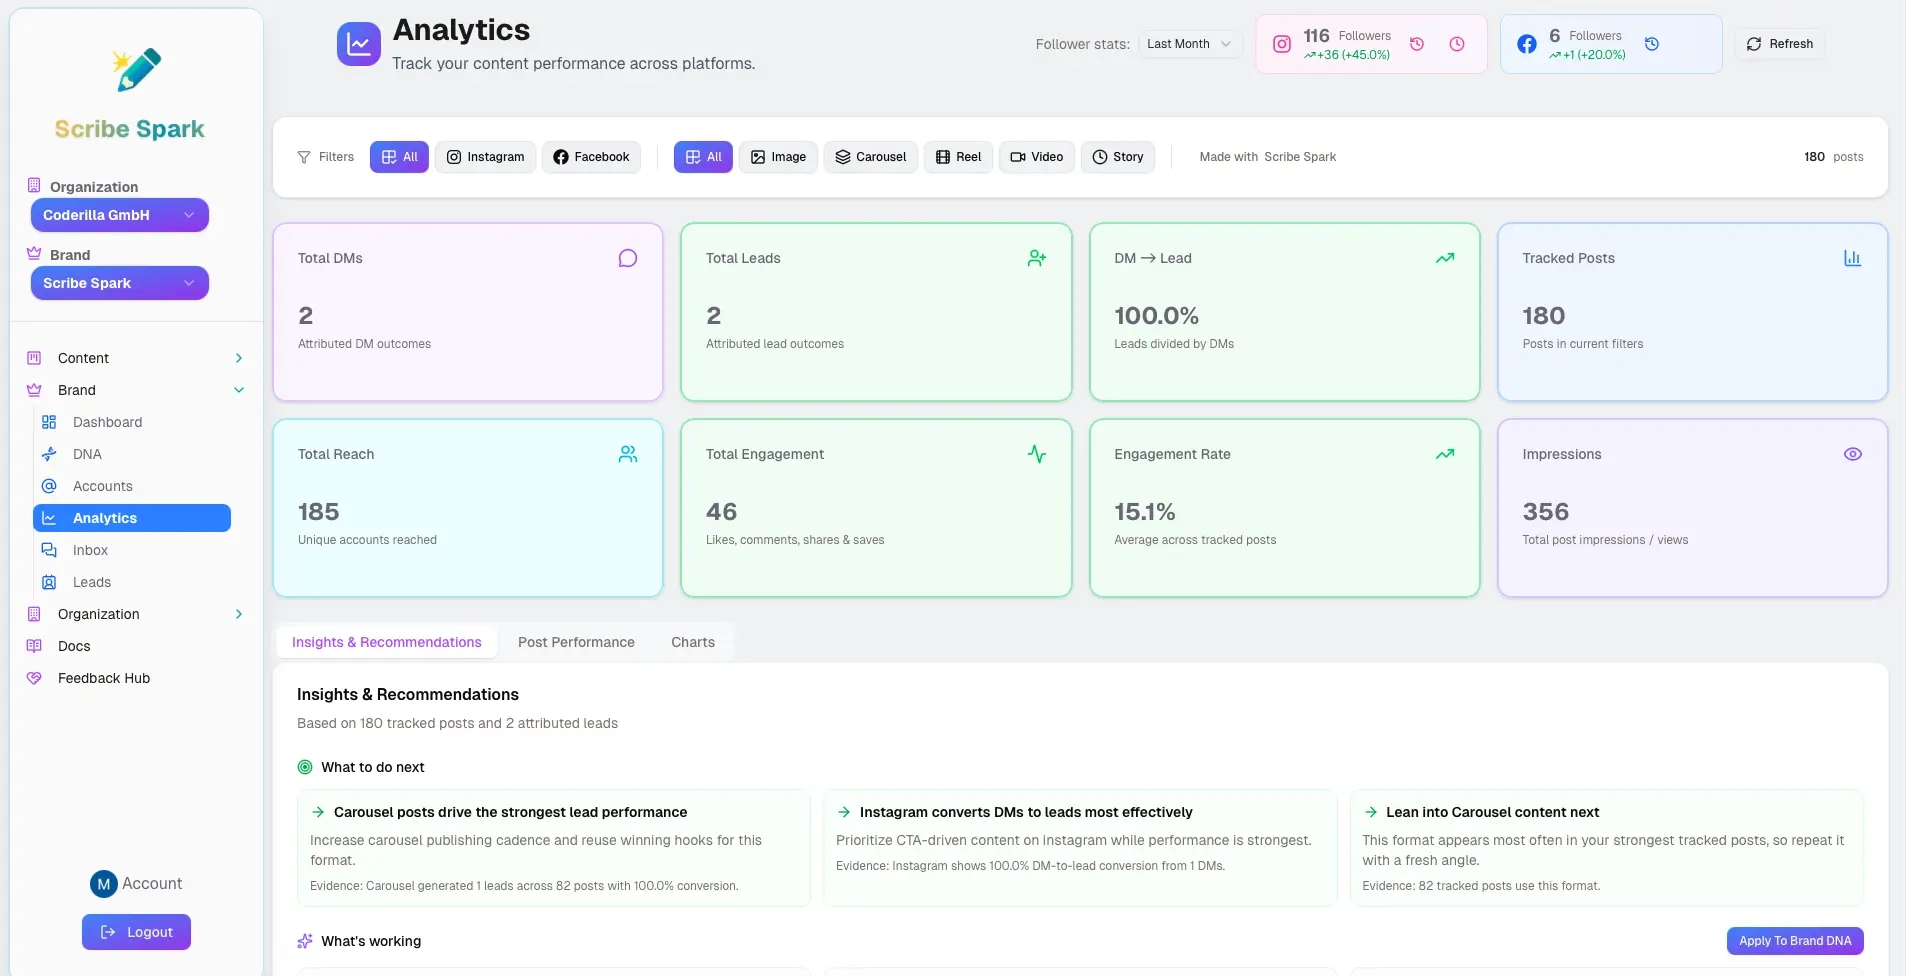This screenshot has width=1906, height=976.
Task: Switch to the Post Performance tab
Action: tap(576, 642)
